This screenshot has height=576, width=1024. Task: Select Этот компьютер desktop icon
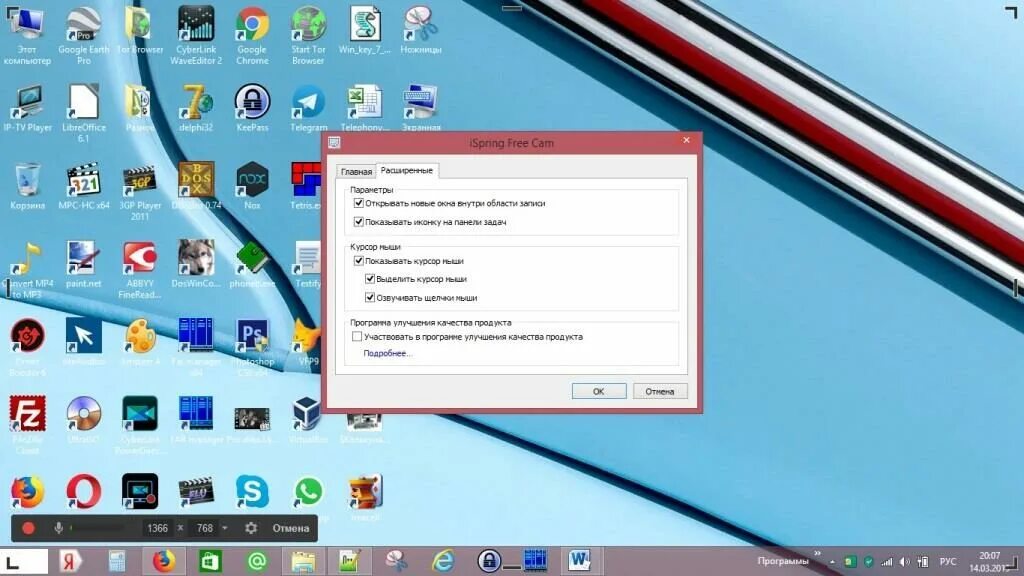[27, 37]
